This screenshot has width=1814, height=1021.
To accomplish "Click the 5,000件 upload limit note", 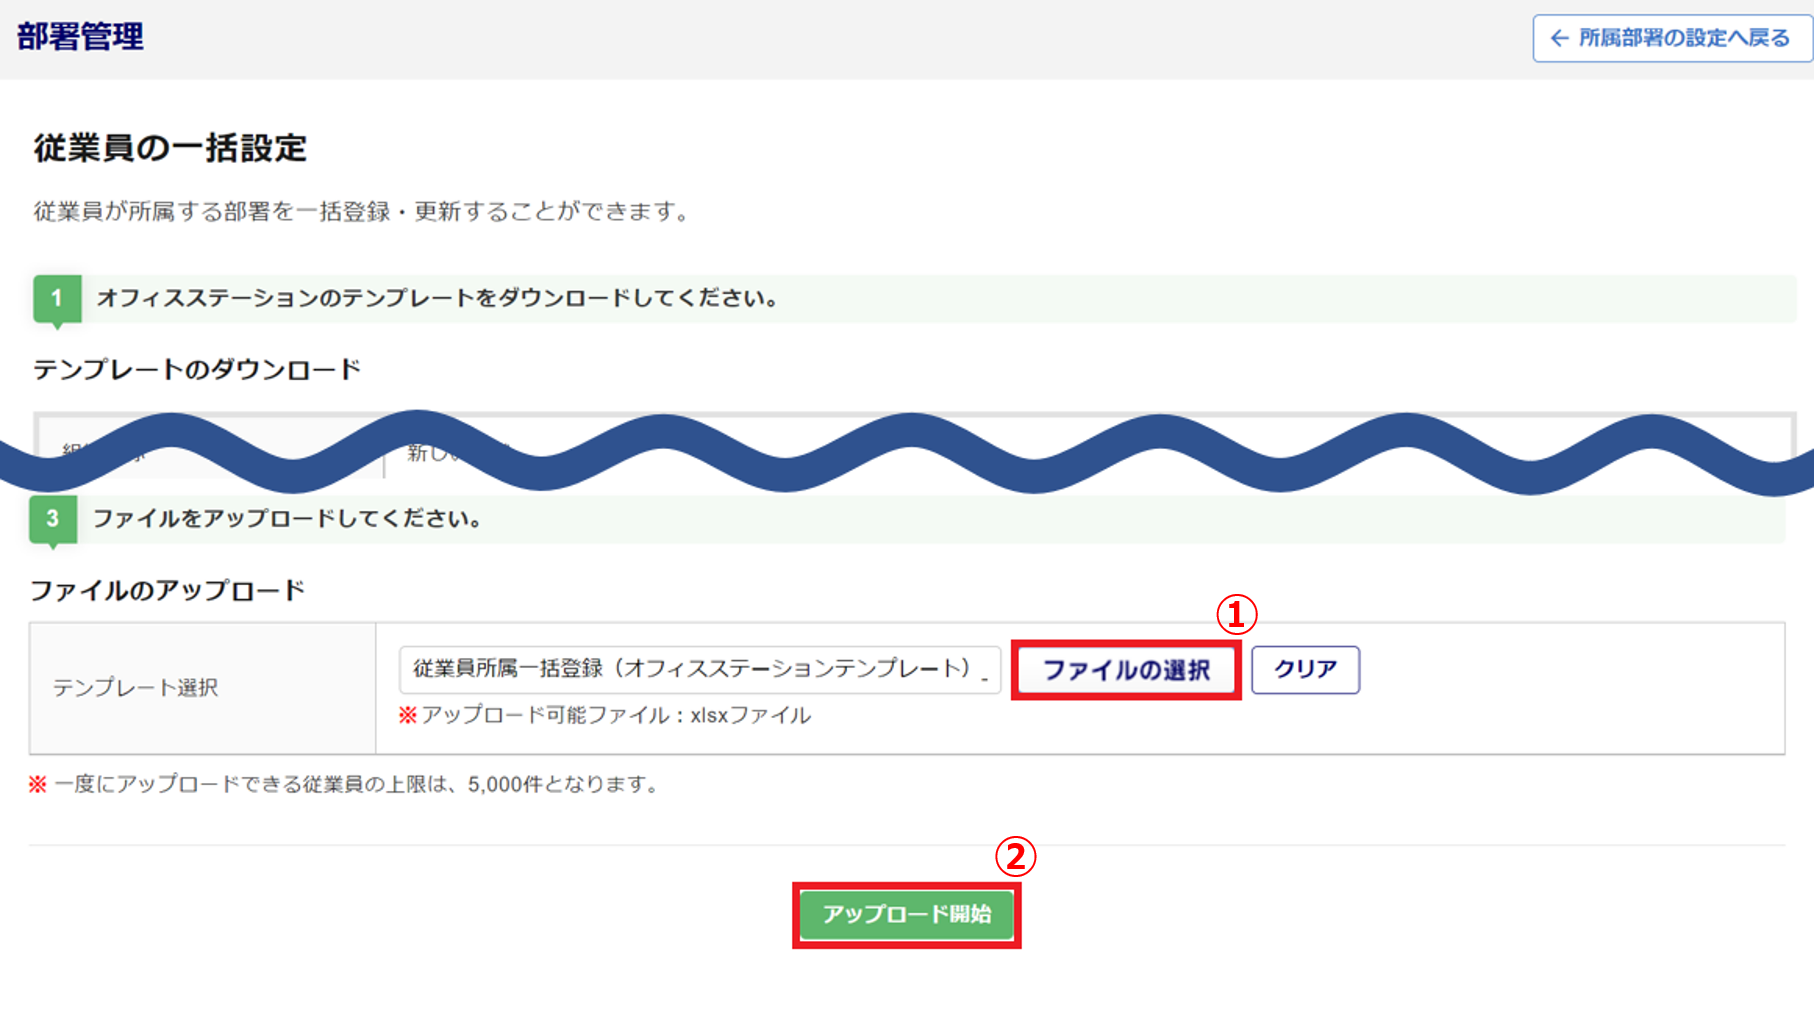I will pos(346,784).
